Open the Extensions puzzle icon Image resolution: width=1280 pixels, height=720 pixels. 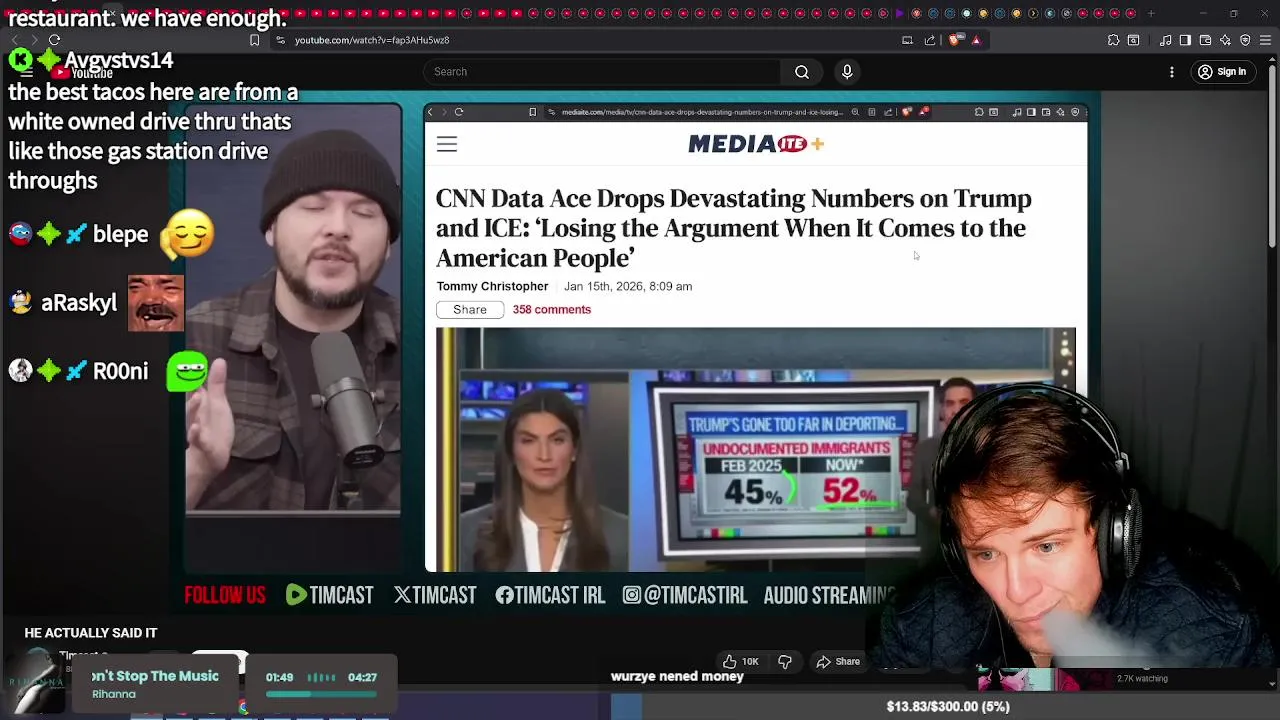pos(1113,40)
